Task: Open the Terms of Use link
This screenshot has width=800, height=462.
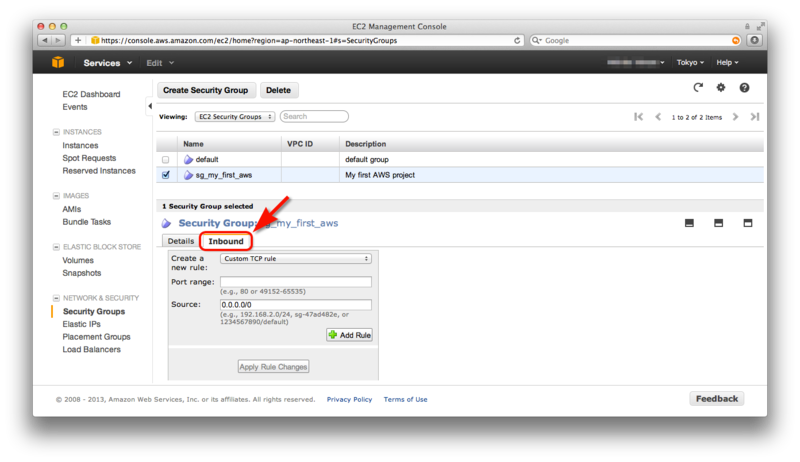Action: [406, 399]
